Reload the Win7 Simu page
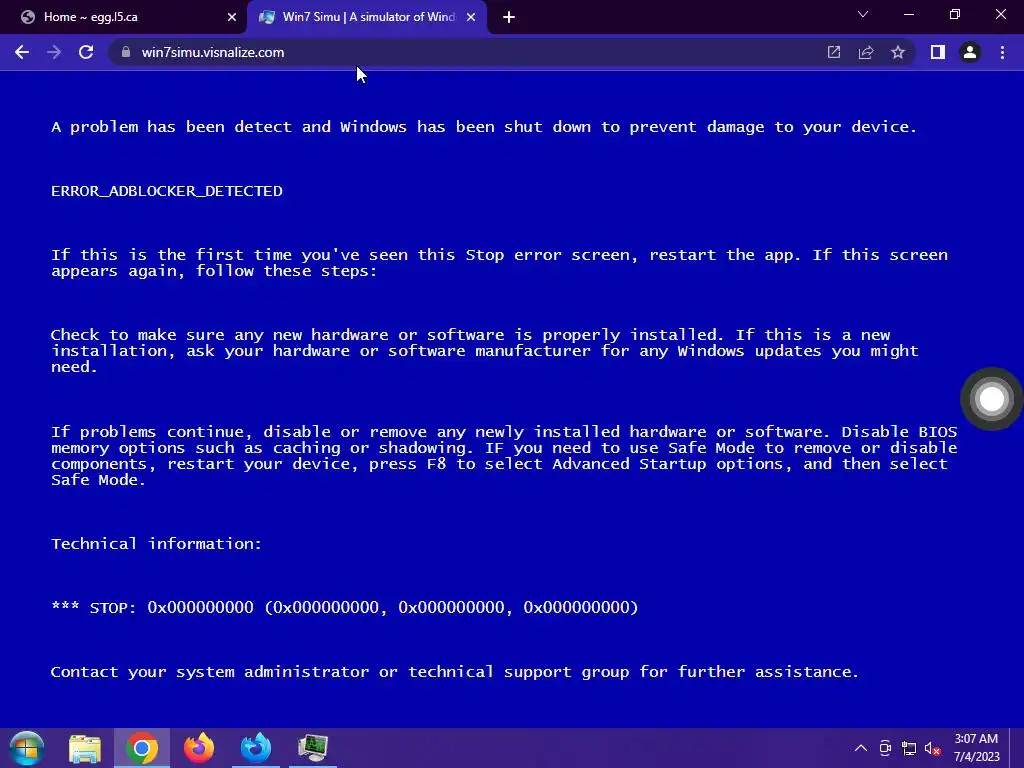 (86, 52)
